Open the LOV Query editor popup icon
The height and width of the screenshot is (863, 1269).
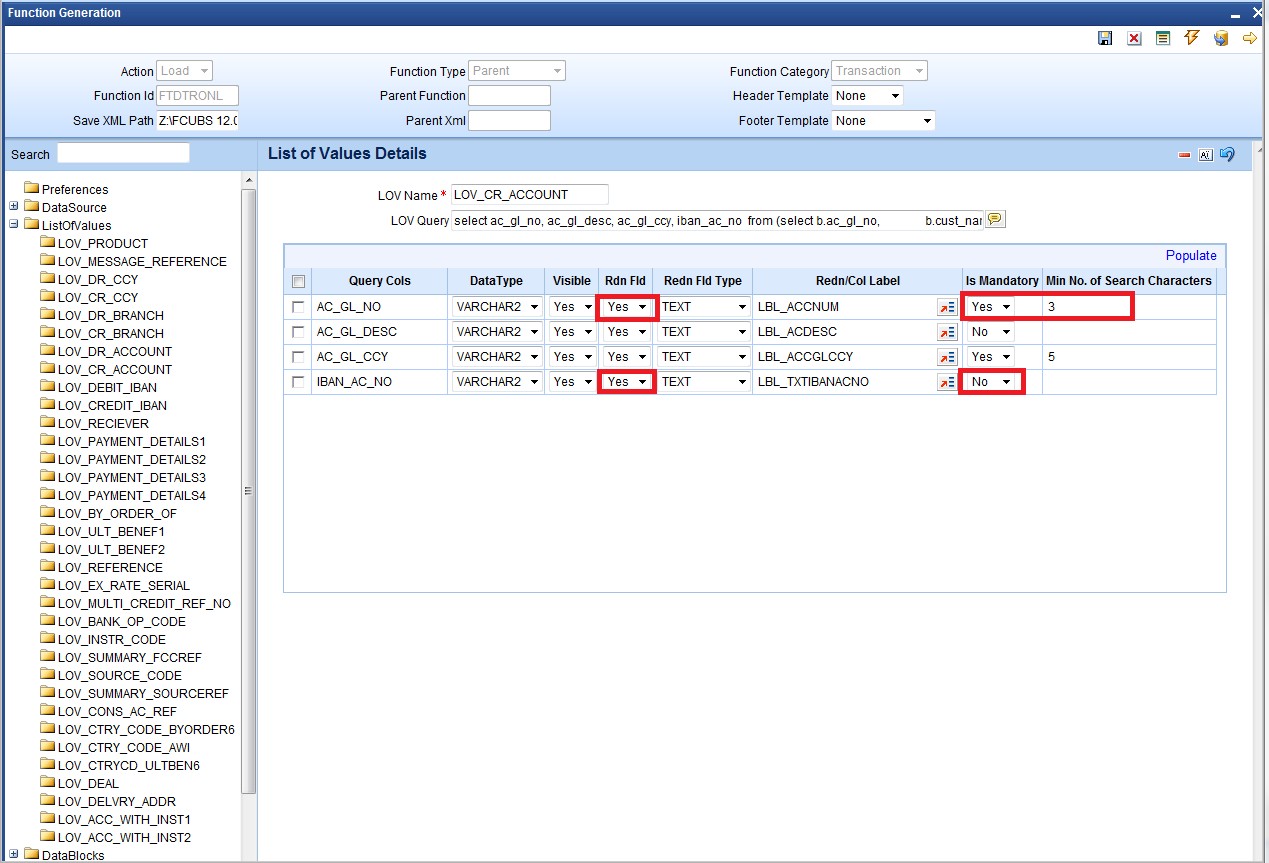tap(995, 220)
